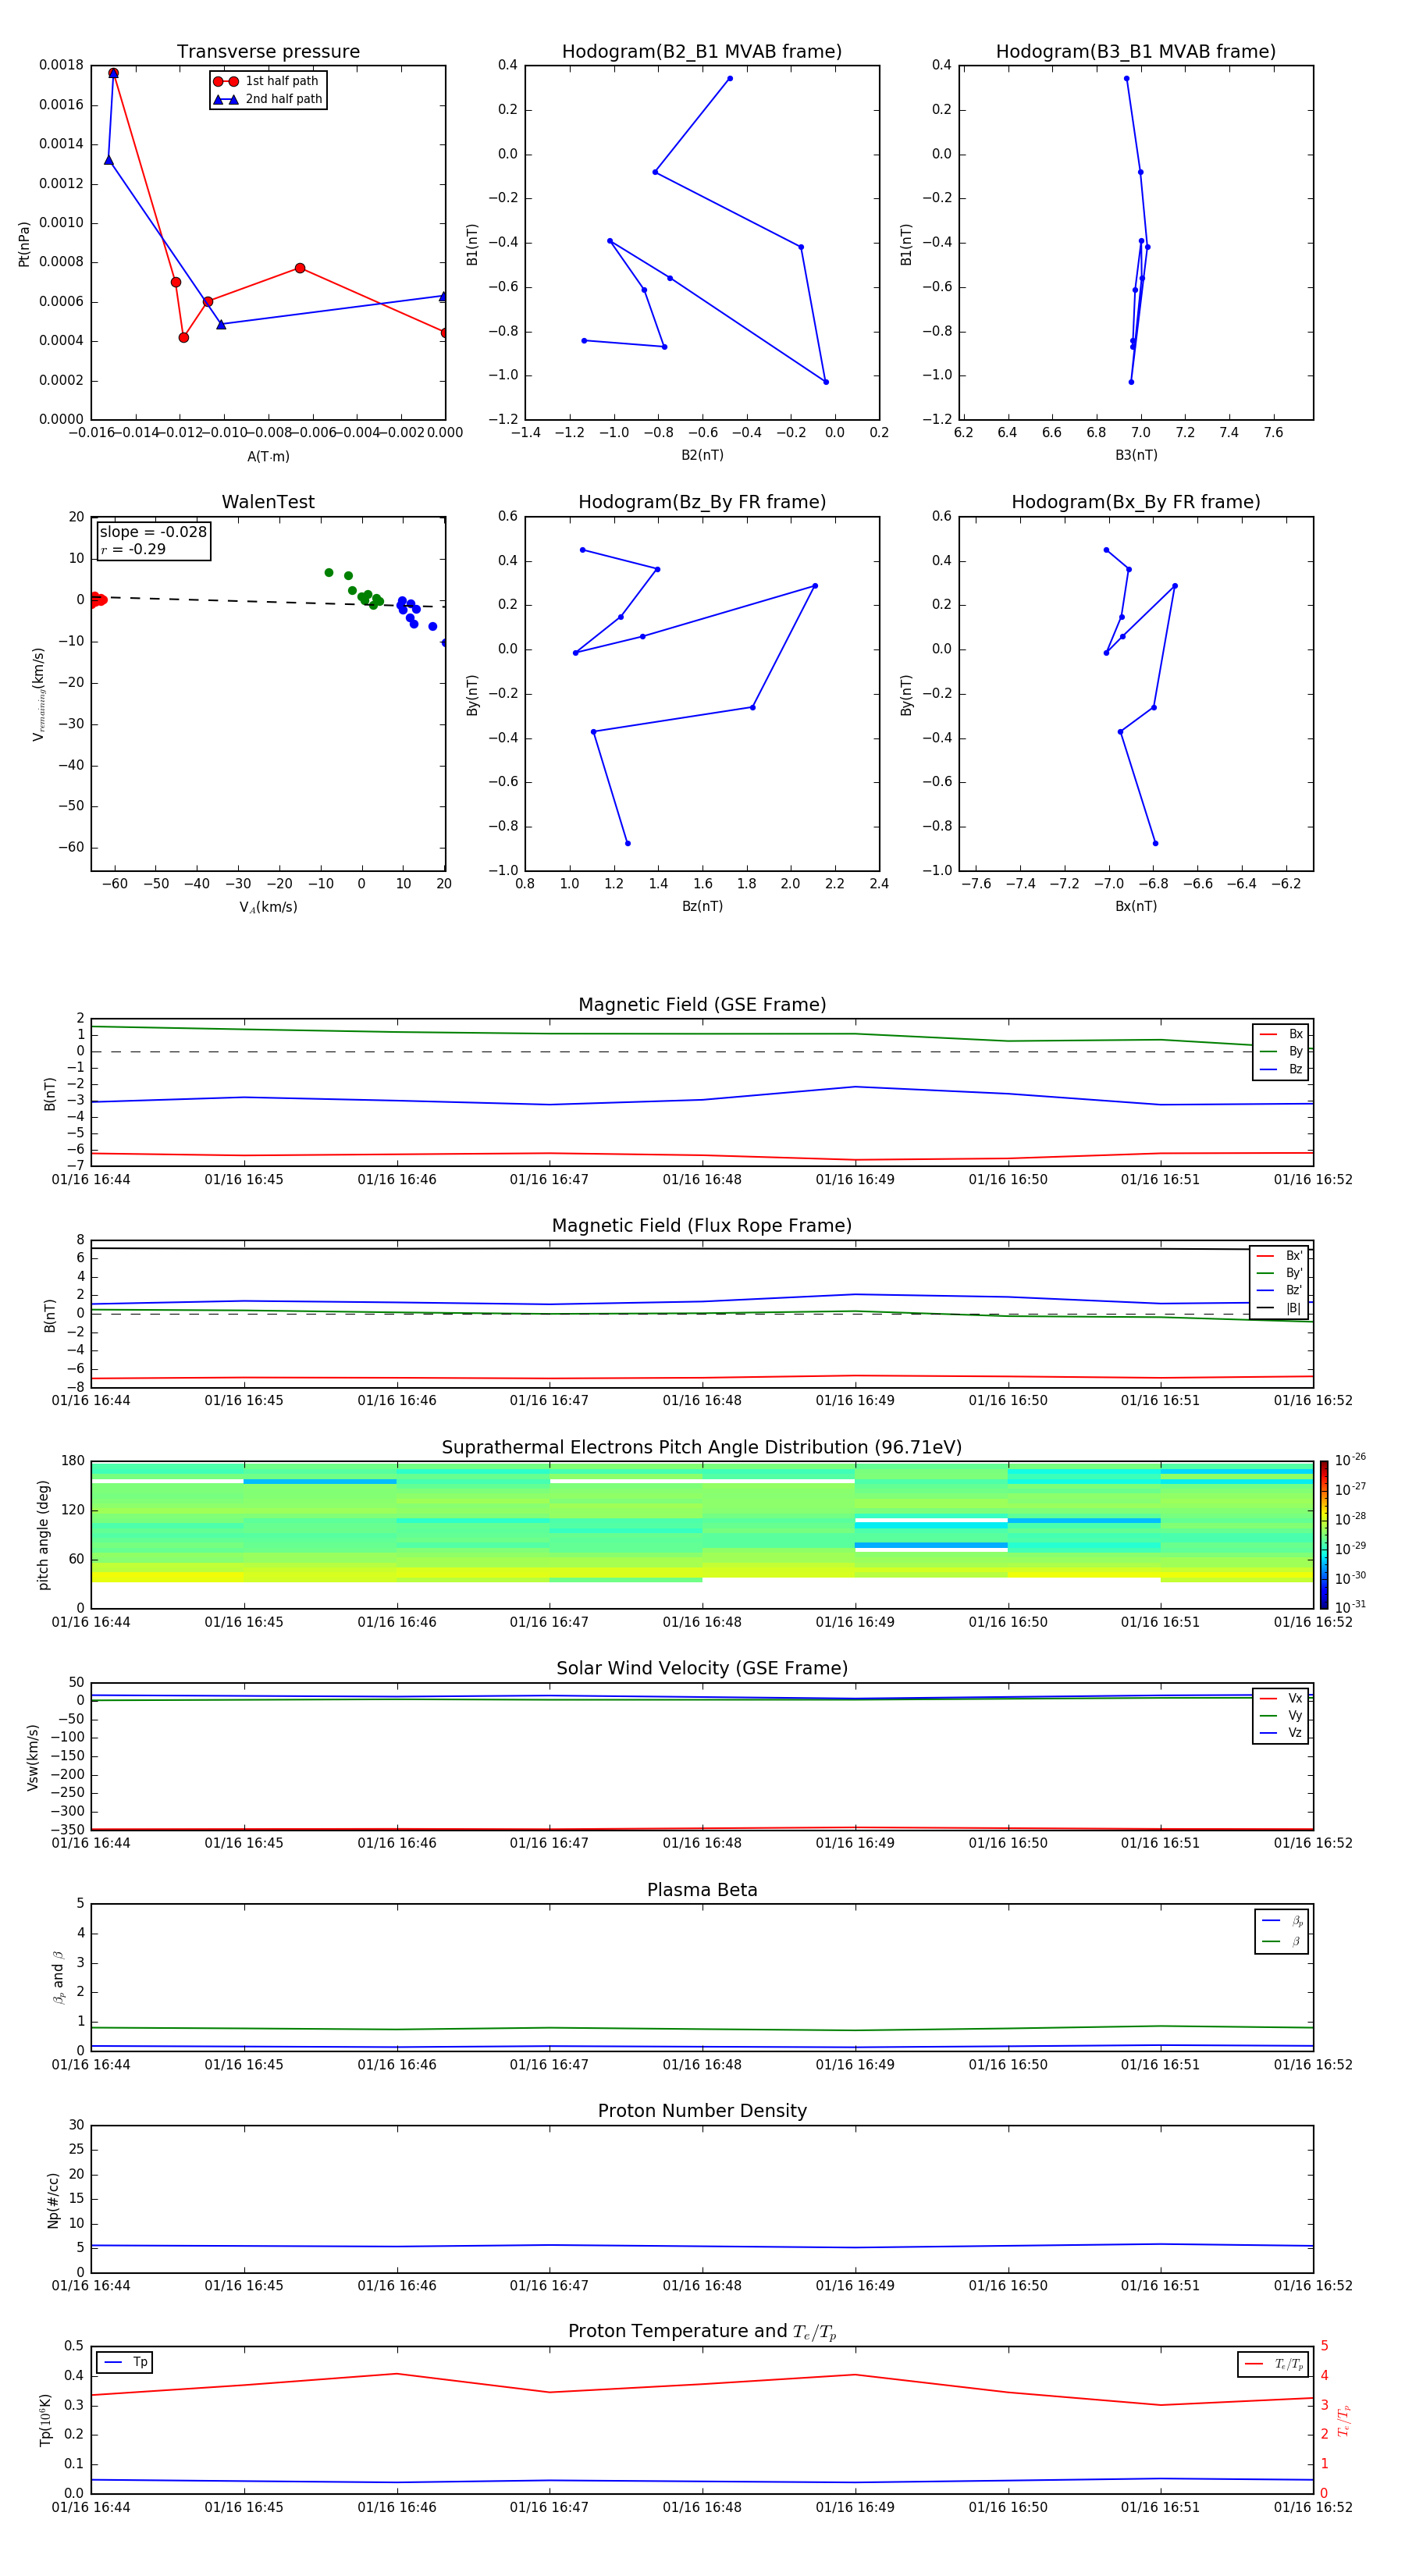This screenshot has height=2576, width=1405.
Task: Select the '1st half path' legend entry
Action: click(267, 81)
